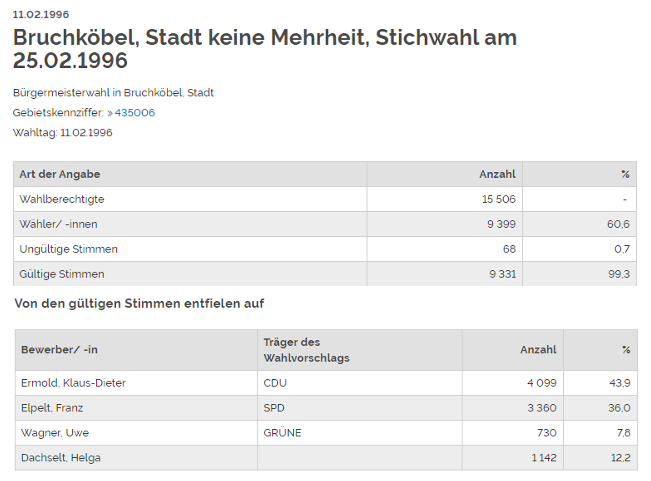
Task: Click the 'Bewerber/ -in' column header
Action: [x=60, y=350]
